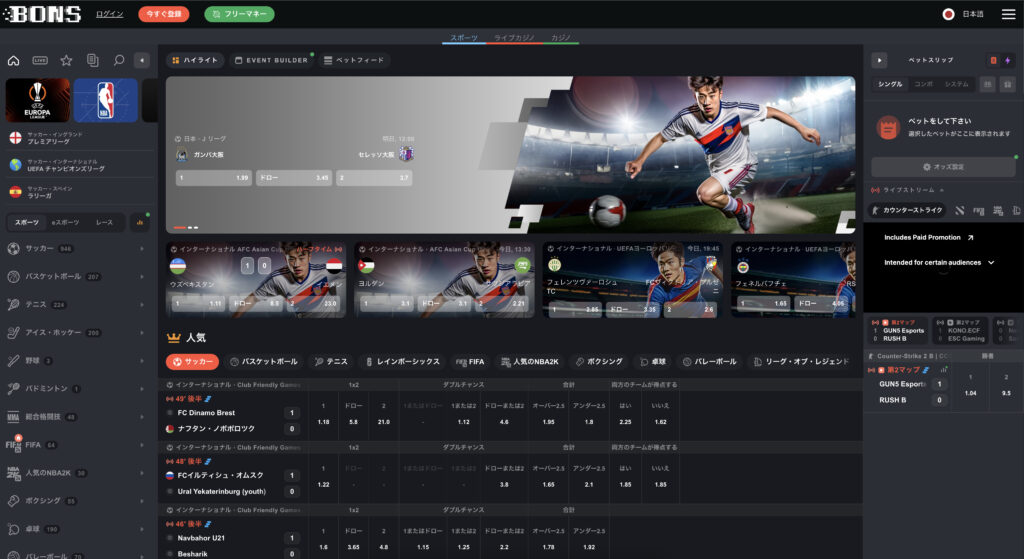Screen dimensions: 1024x559
Task: Switch to the ライブカジノ top tab
Action: click(x=514, y=37)
